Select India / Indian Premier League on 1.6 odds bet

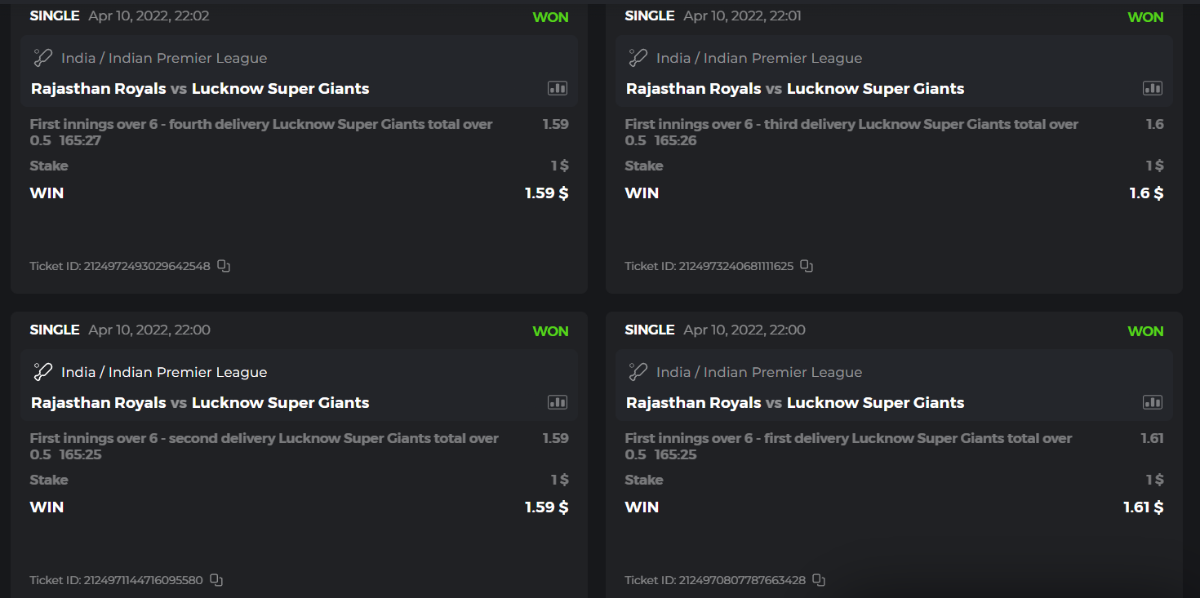click(x=759, y=58)
